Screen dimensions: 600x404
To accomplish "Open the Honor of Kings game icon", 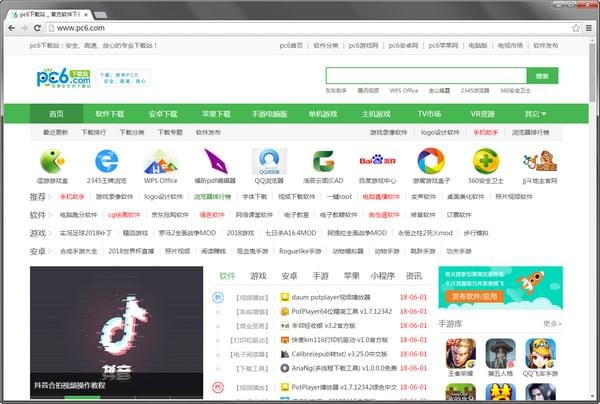I will [461, 353].
